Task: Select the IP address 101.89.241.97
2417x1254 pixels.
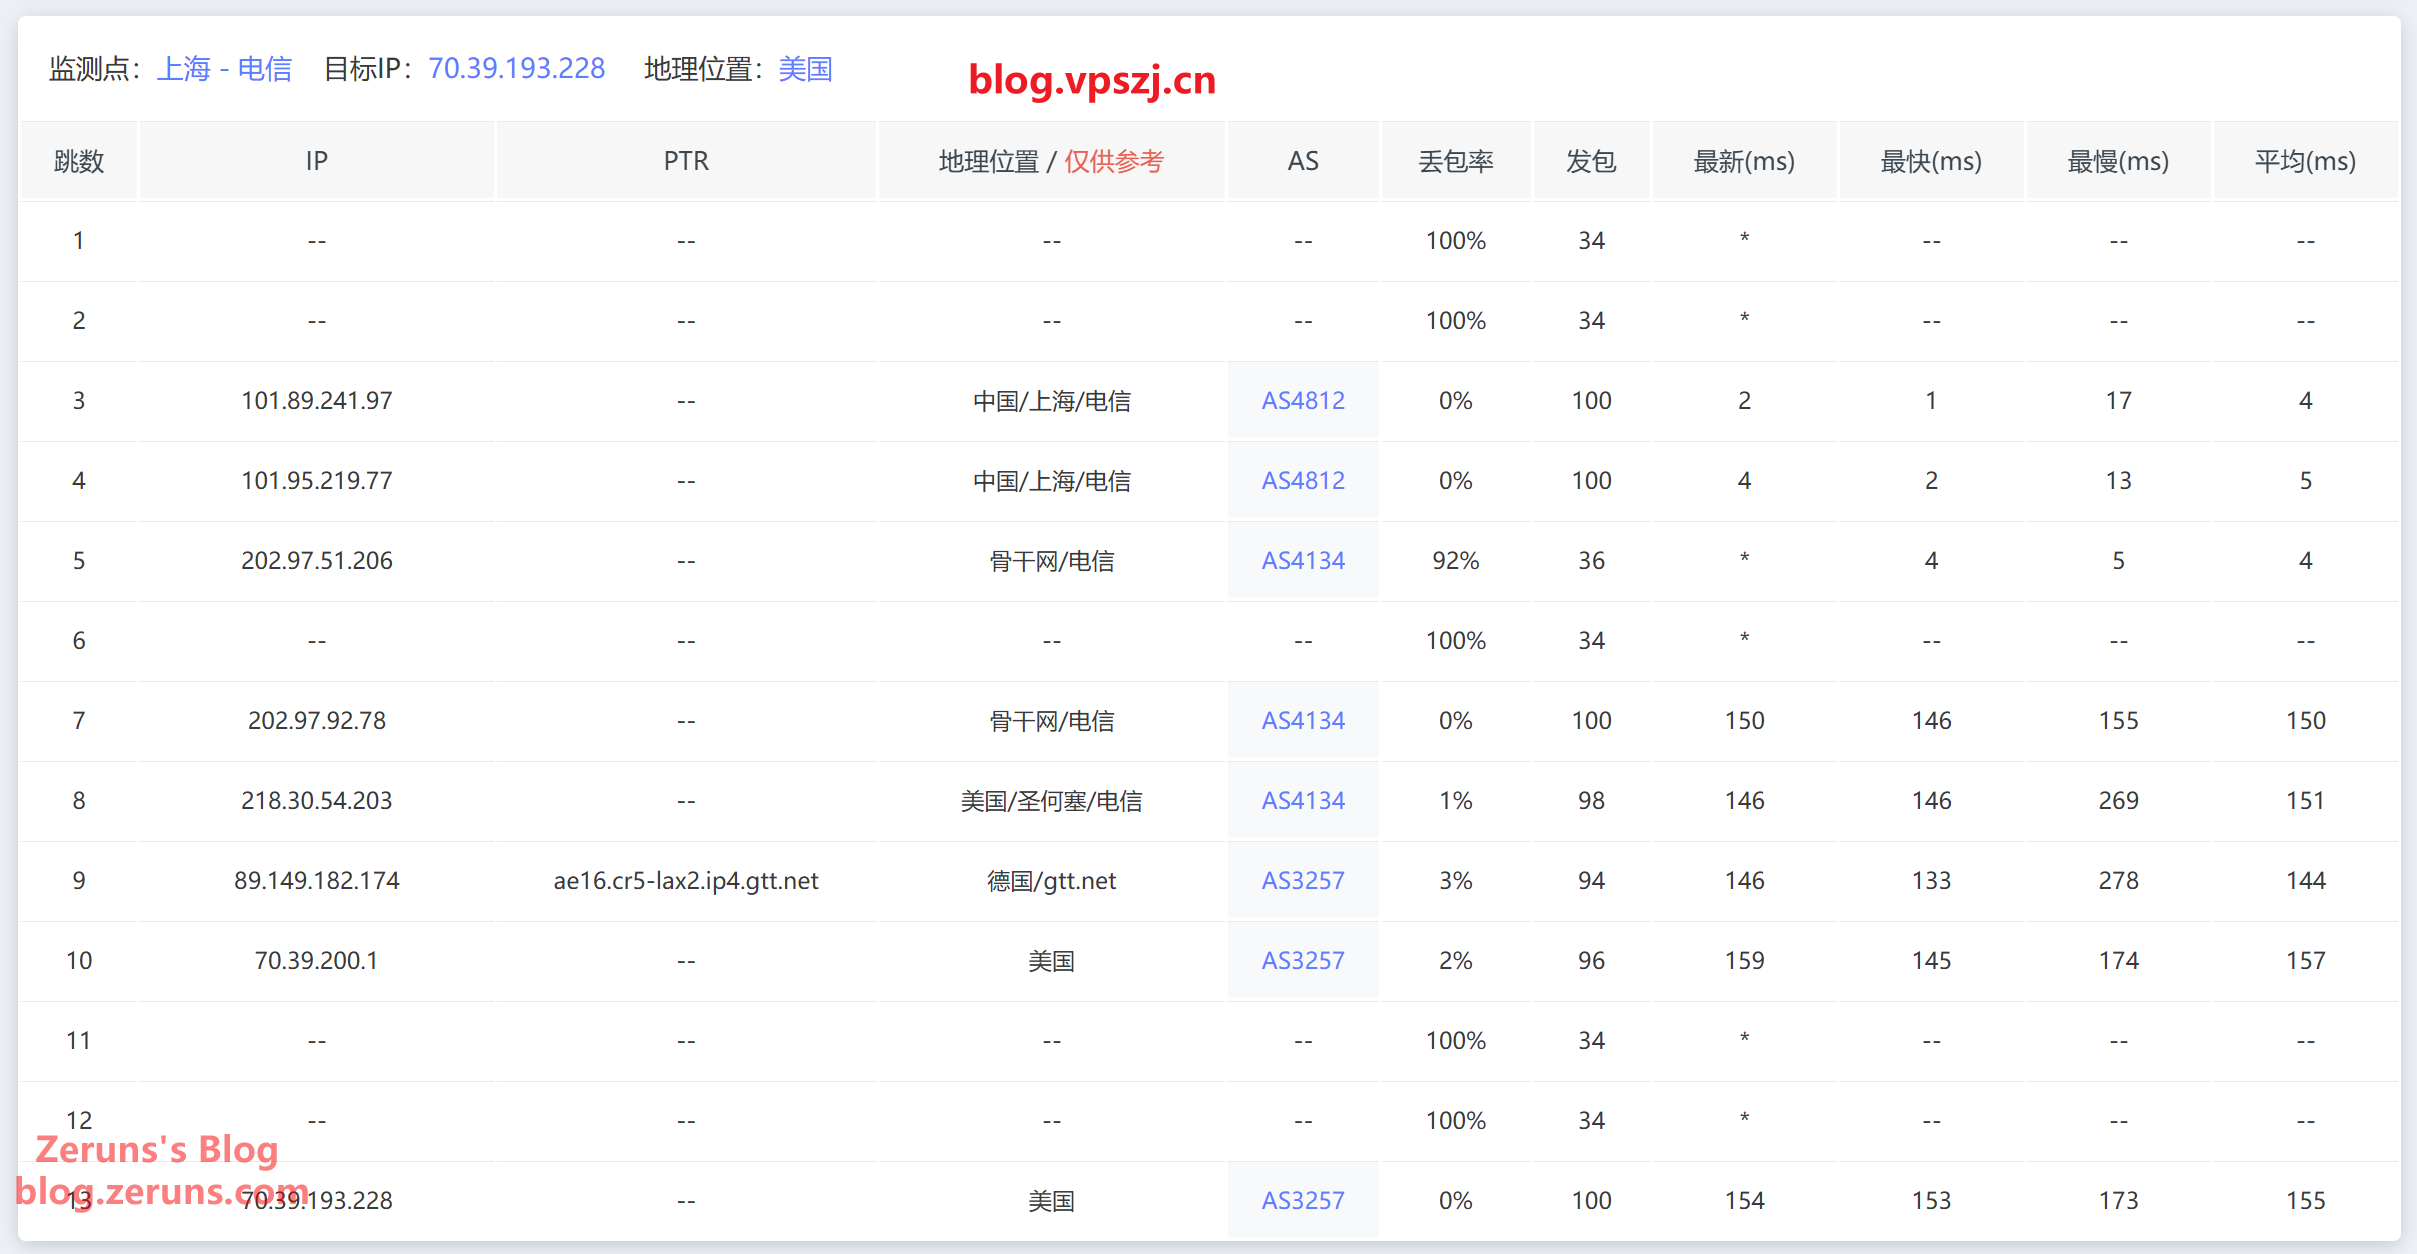Action: 316,401
